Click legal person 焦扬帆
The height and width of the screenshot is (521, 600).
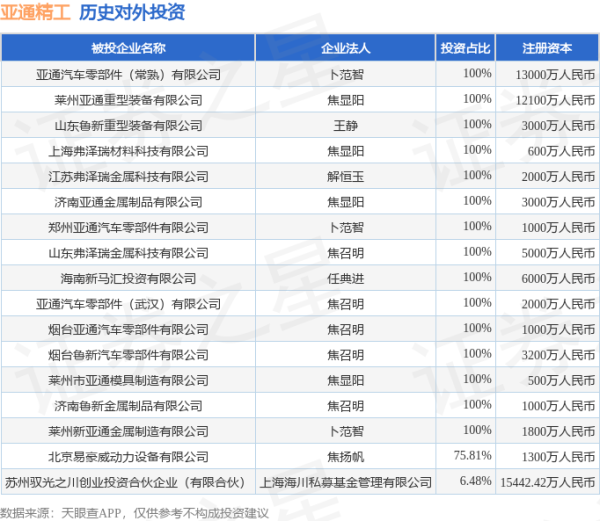[x=345, y=456]
